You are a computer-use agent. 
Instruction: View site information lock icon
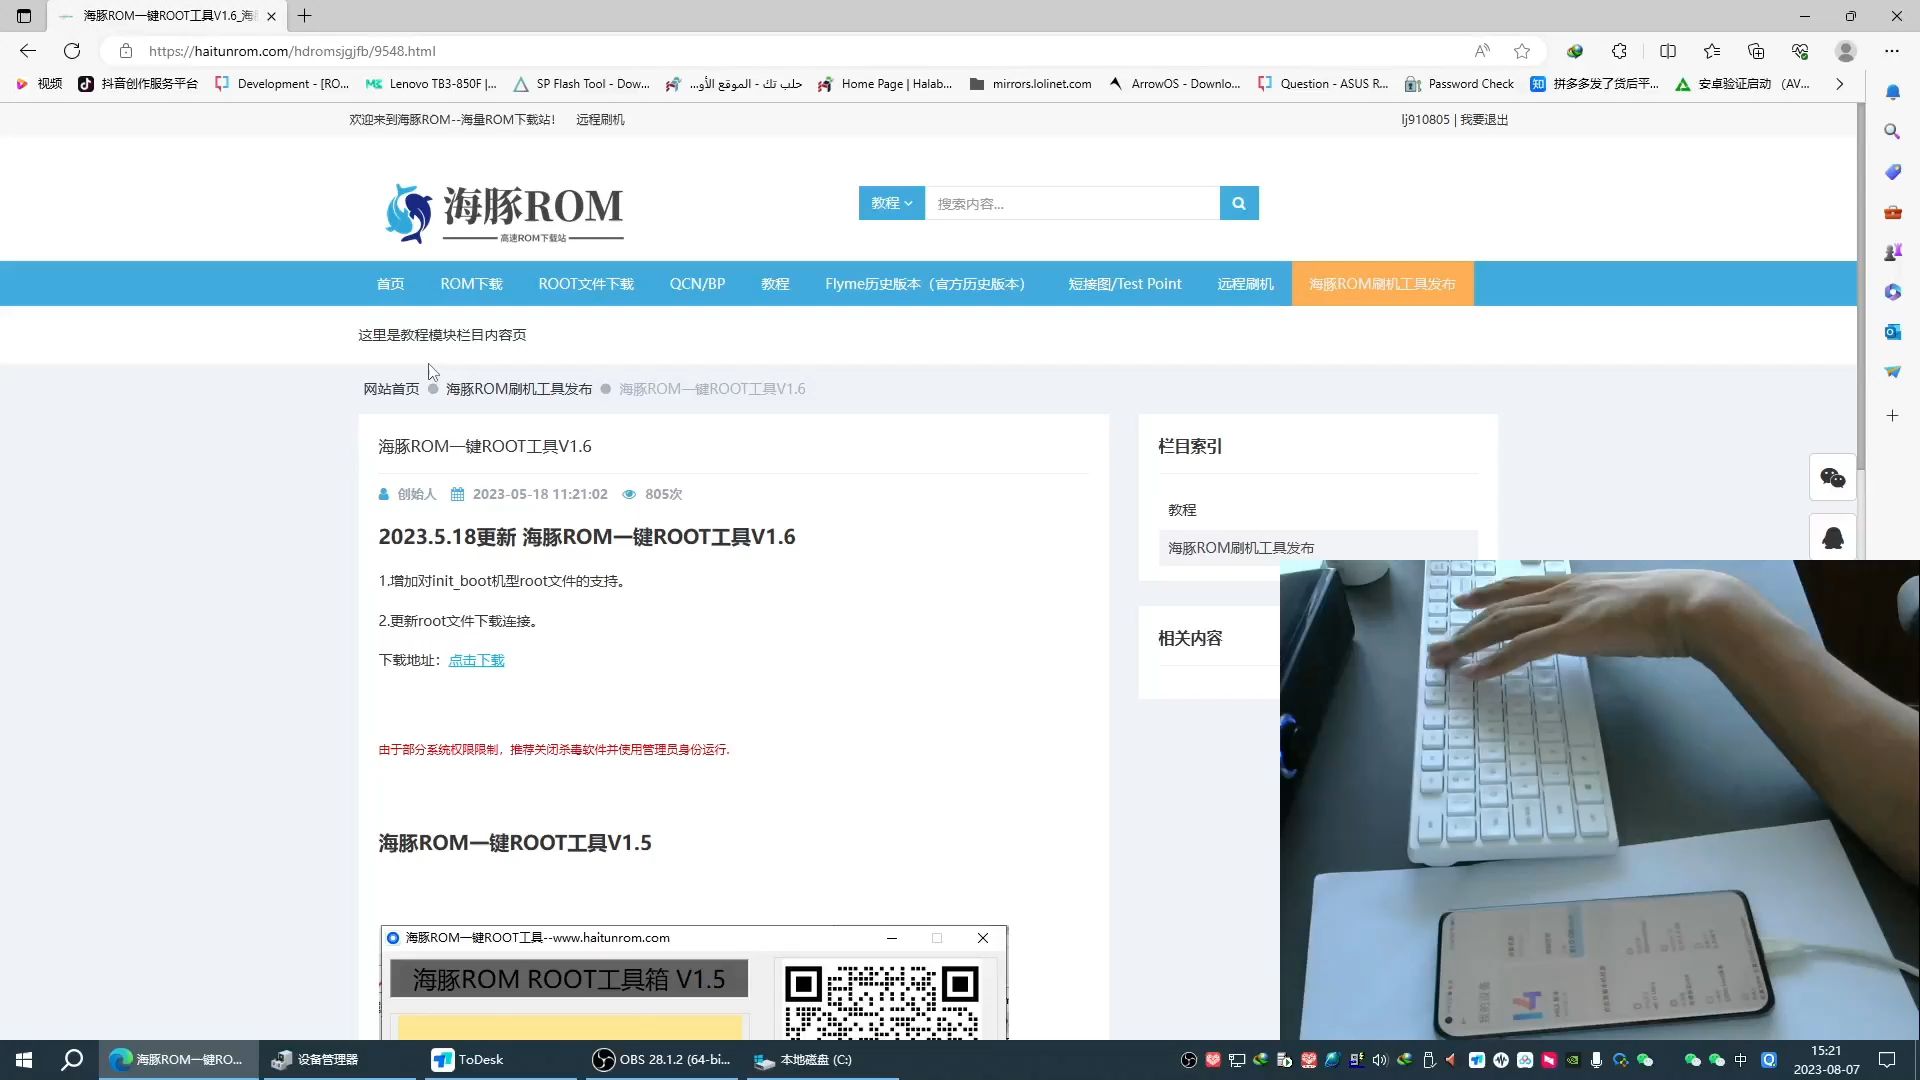coord(126,51)
